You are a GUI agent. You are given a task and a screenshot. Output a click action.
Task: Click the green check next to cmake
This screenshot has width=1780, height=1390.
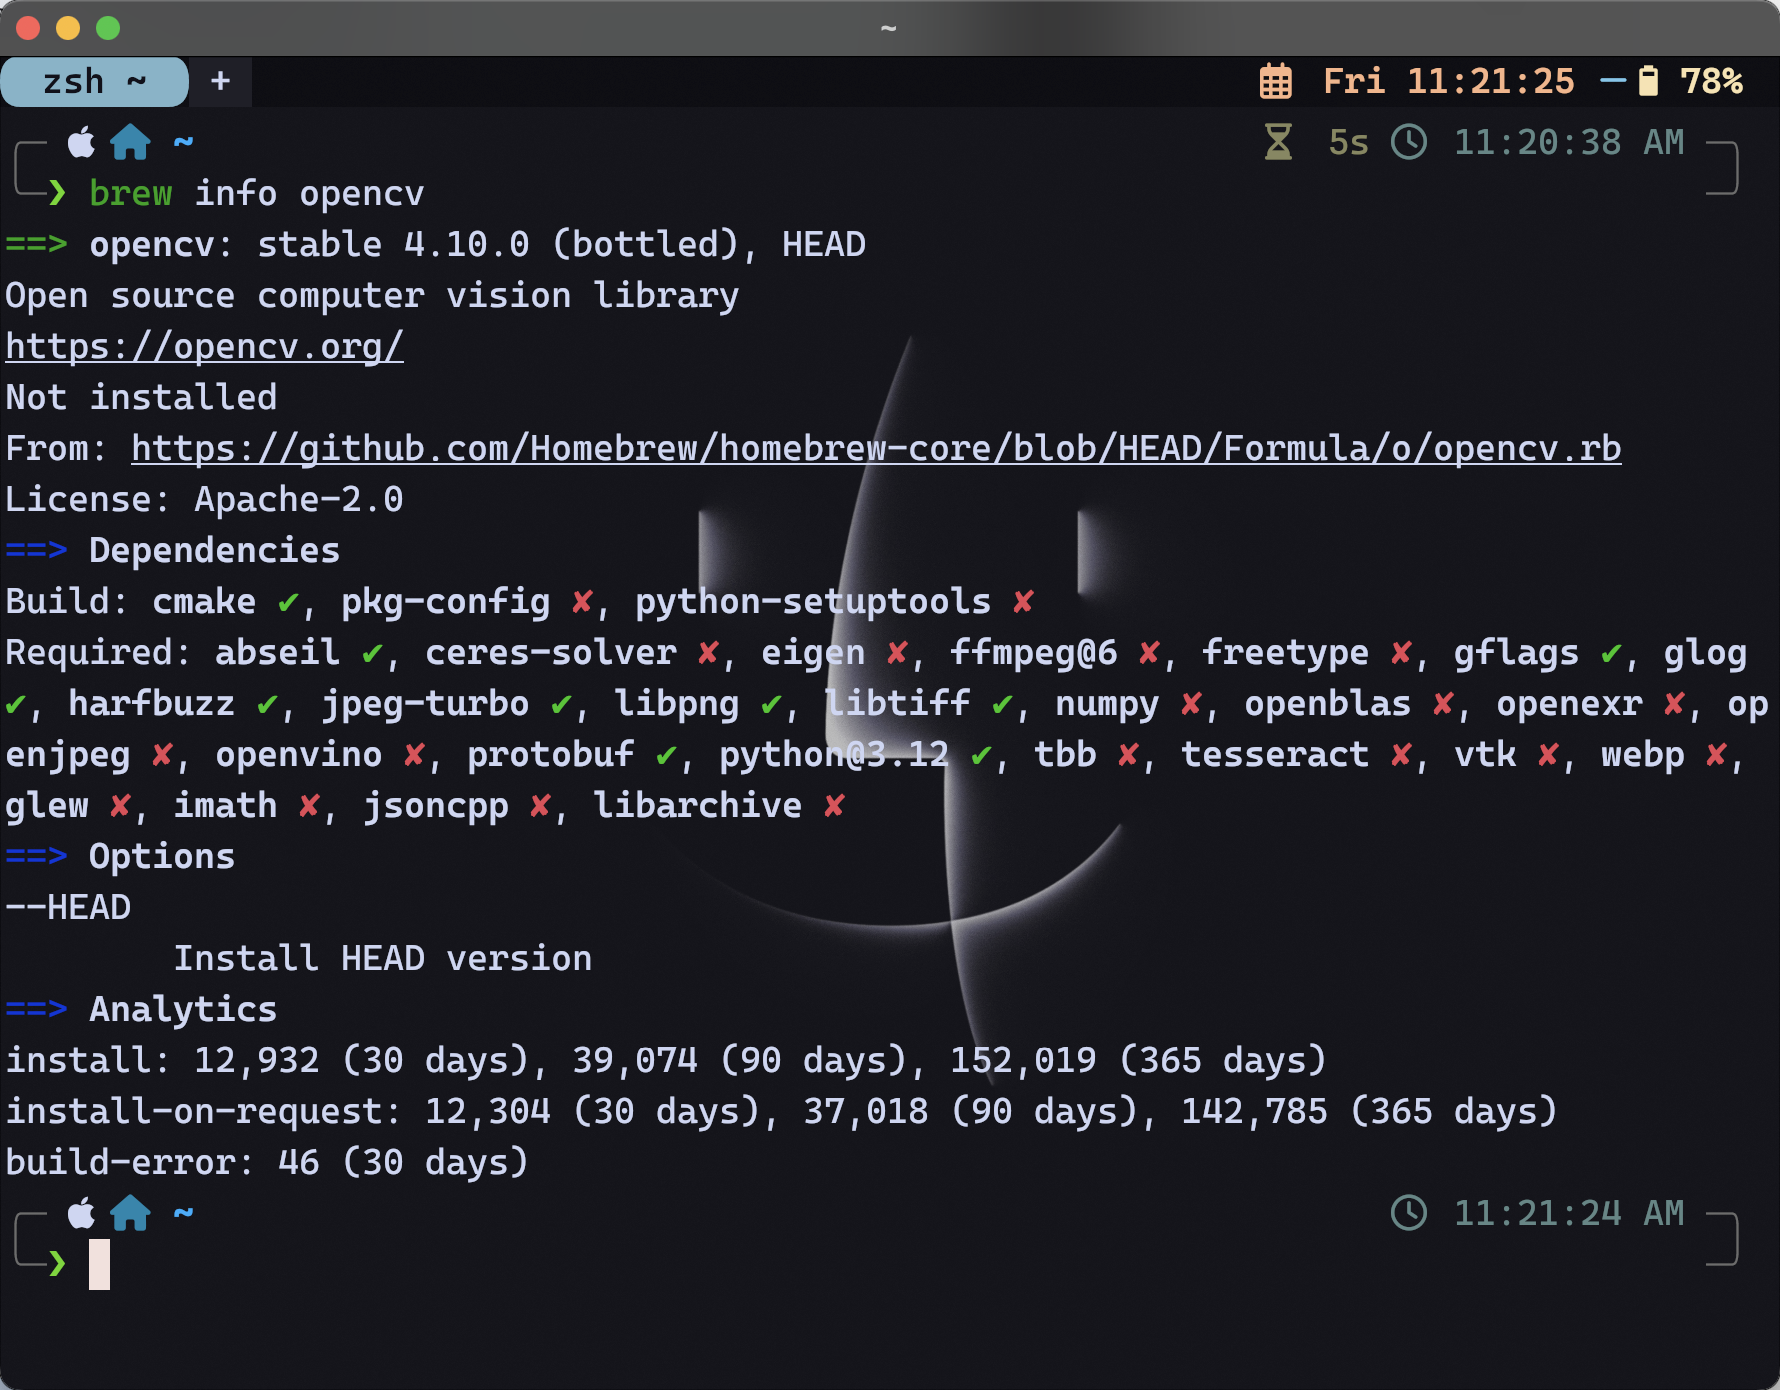pyautogui.click(x=288, y=602)
